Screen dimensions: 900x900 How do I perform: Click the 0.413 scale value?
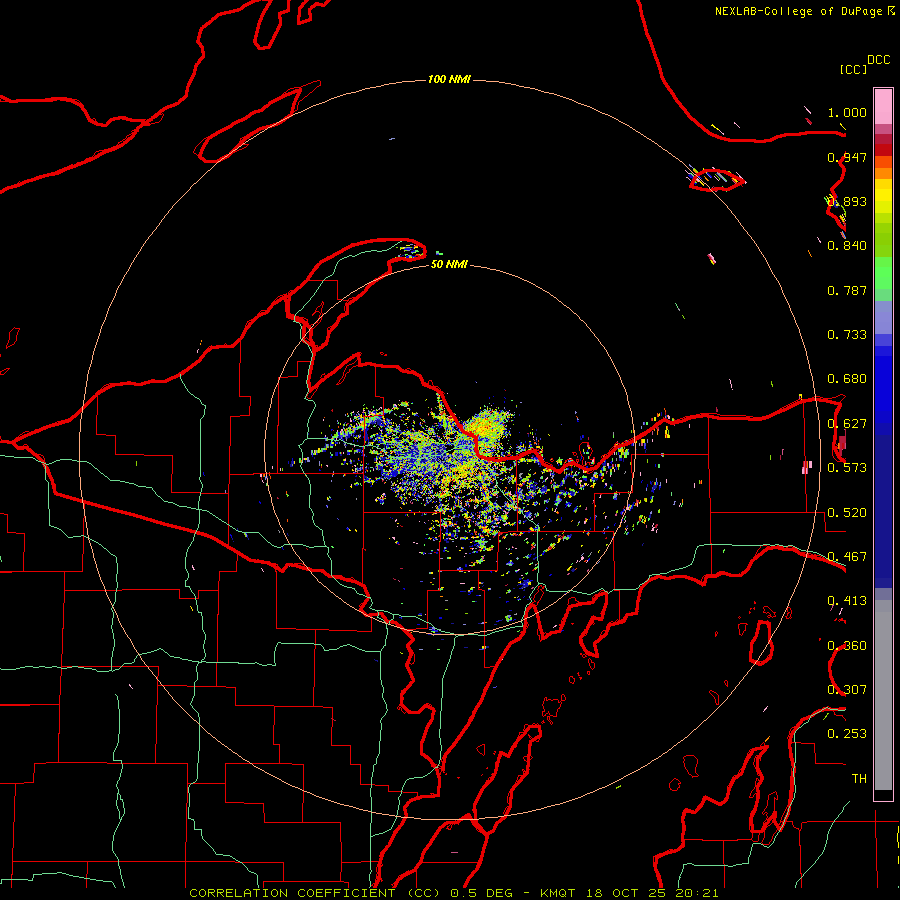847,601
